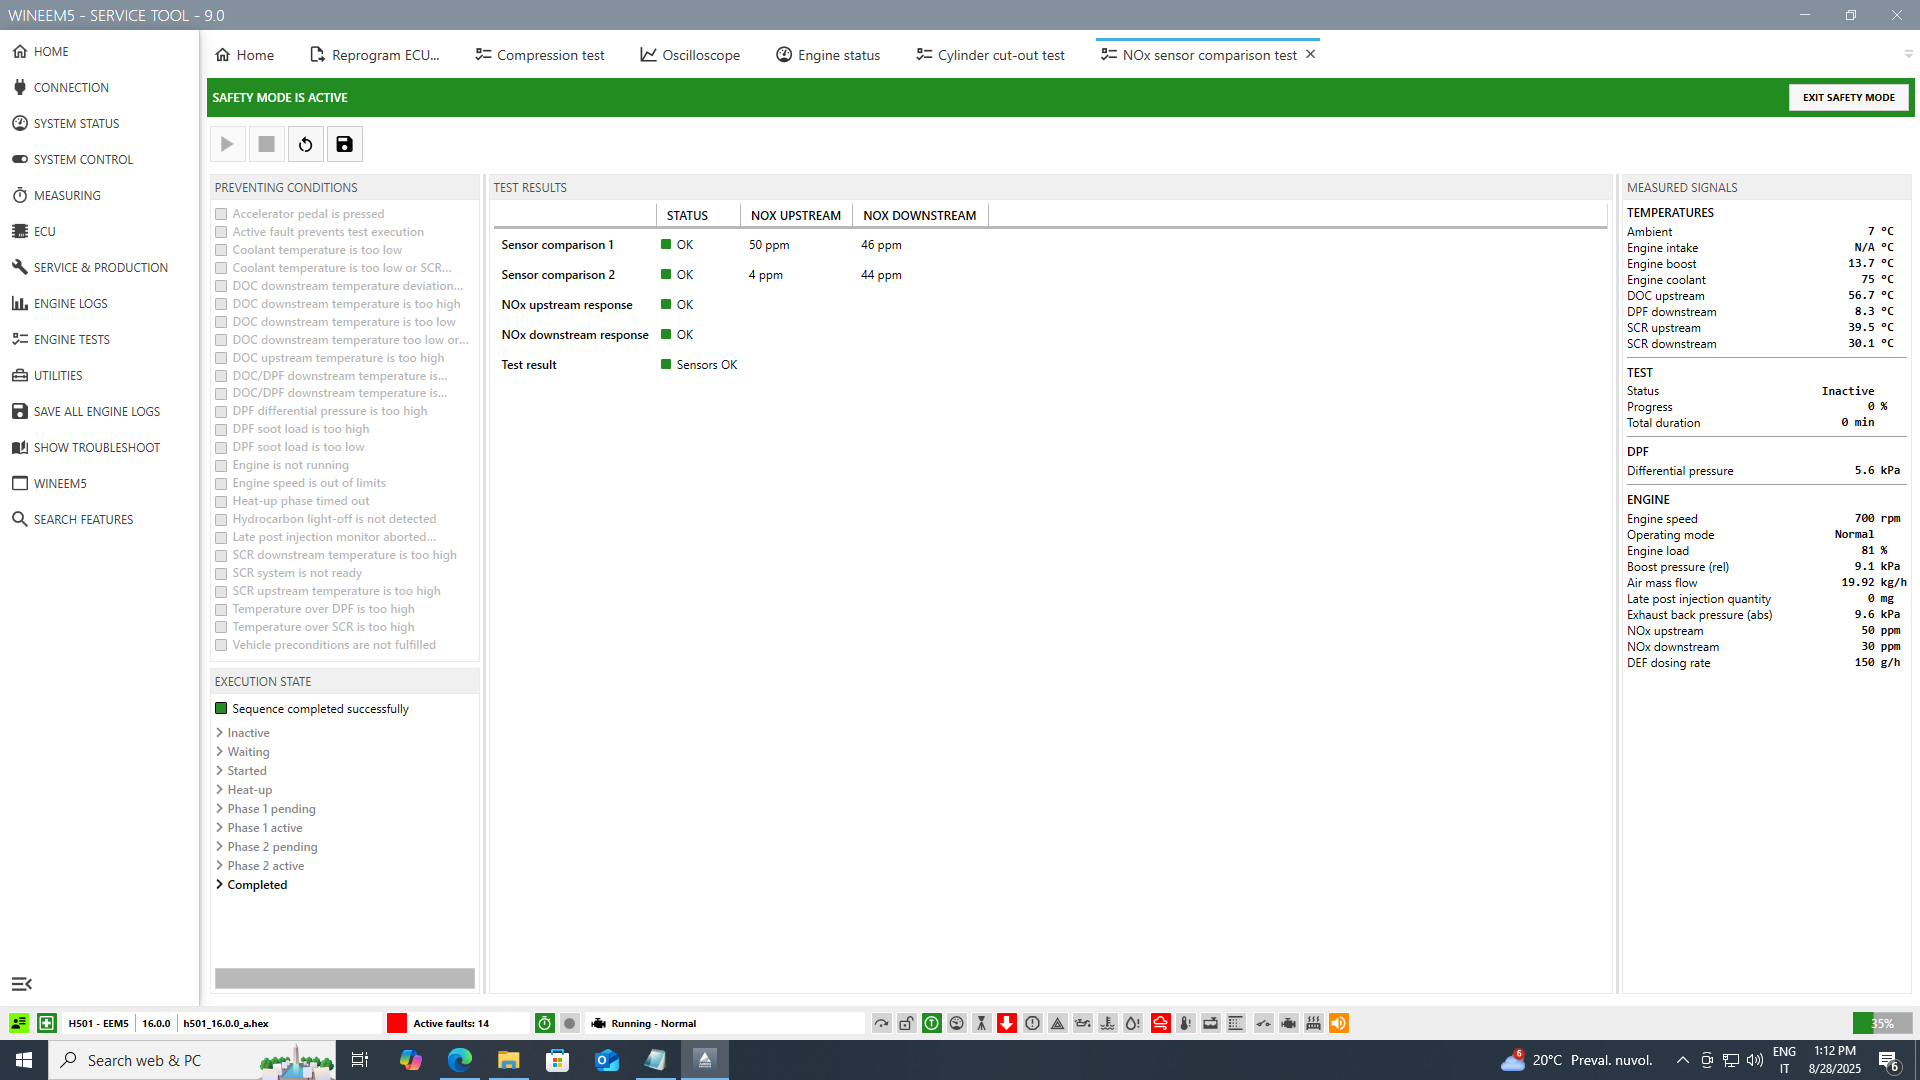
Task: Click the orange speaker status icon
Action: click(x=1339, y=1023)
